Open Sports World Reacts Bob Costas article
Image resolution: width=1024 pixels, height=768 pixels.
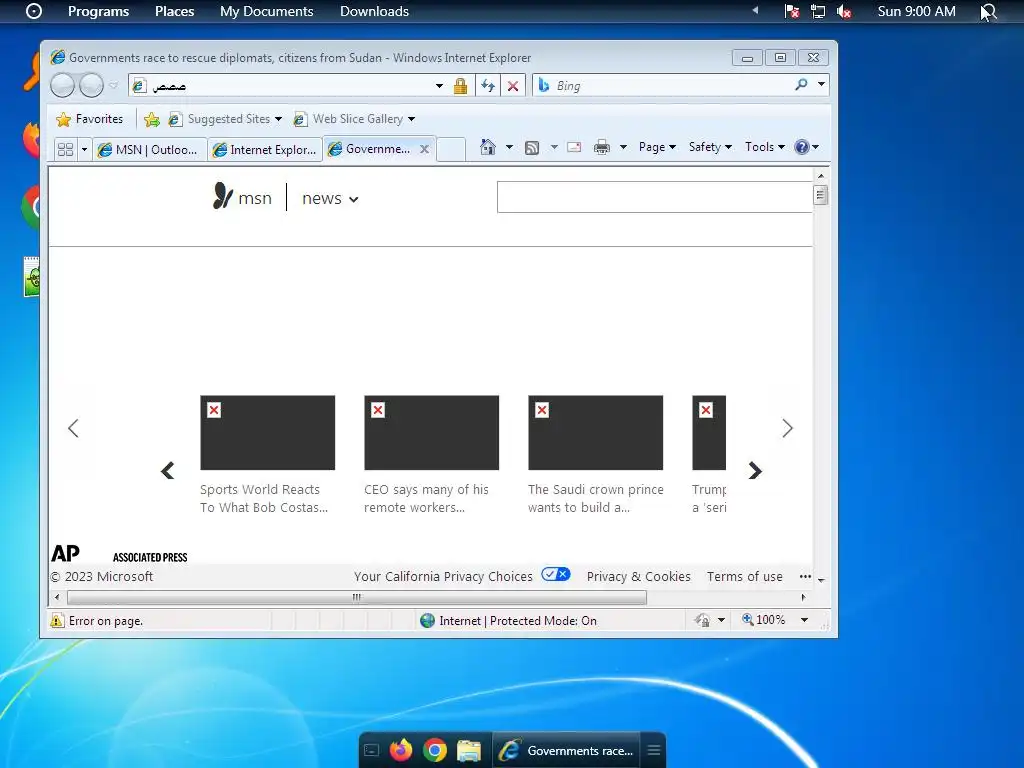pos(264,498)
